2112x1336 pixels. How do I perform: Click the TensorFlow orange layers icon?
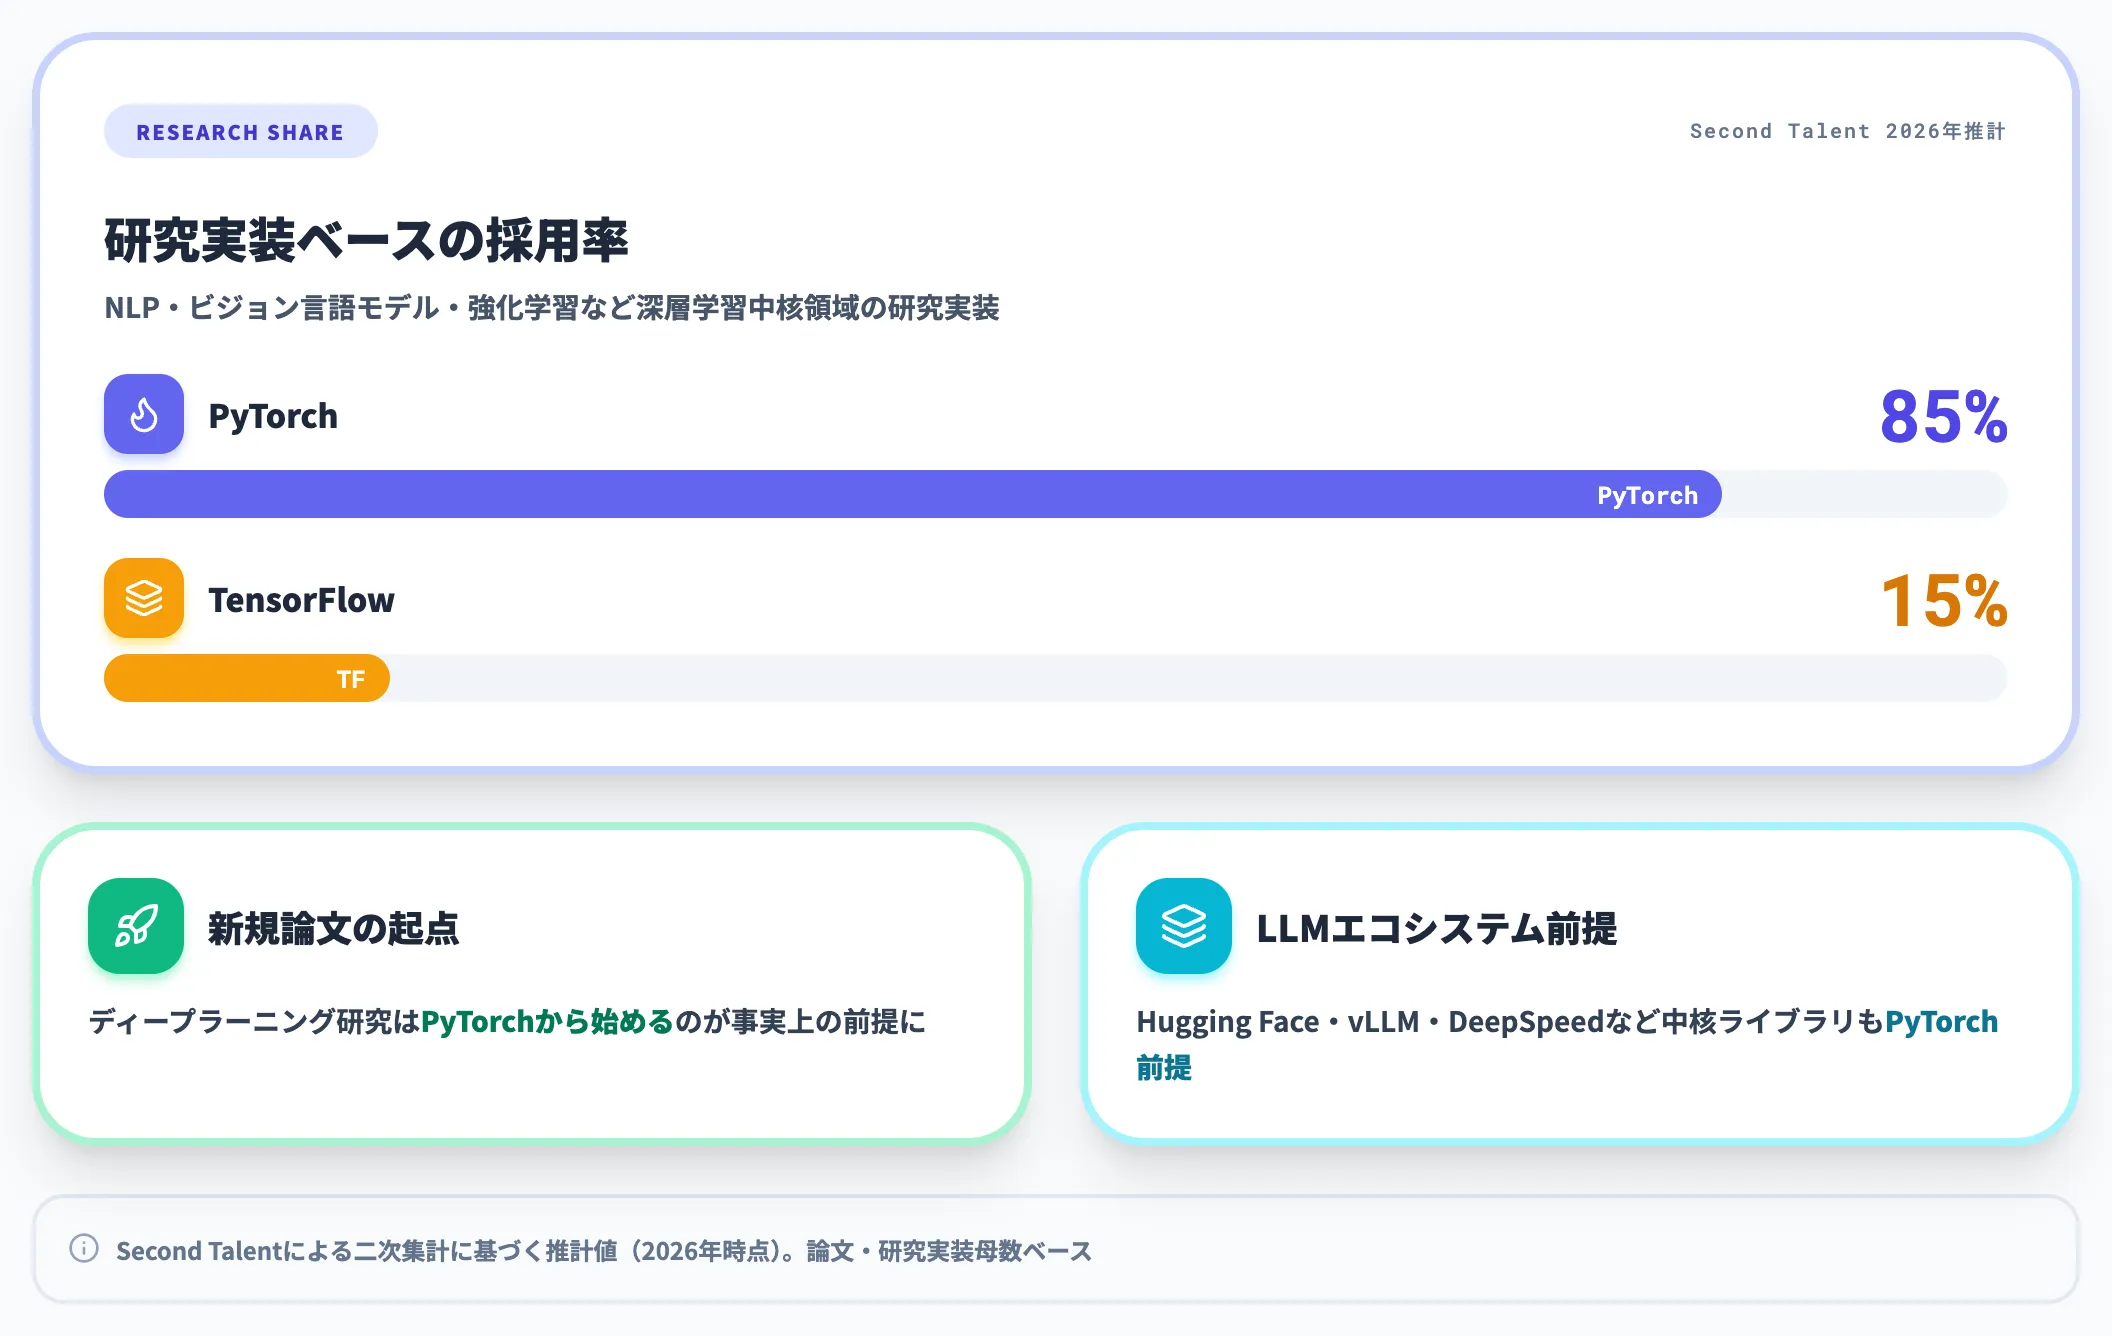click(144, 598)
